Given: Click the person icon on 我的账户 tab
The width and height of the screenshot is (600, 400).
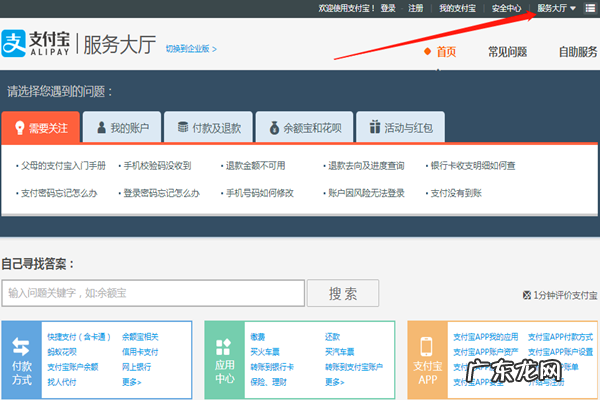Looking at the screenshot, I should (101, 127).
